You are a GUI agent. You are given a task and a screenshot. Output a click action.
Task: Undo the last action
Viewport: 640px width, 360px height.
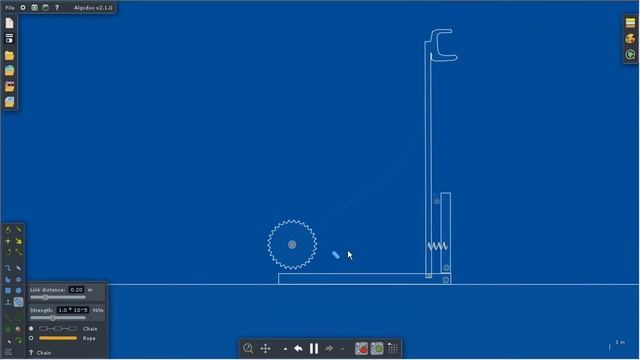tap(298, 349)
